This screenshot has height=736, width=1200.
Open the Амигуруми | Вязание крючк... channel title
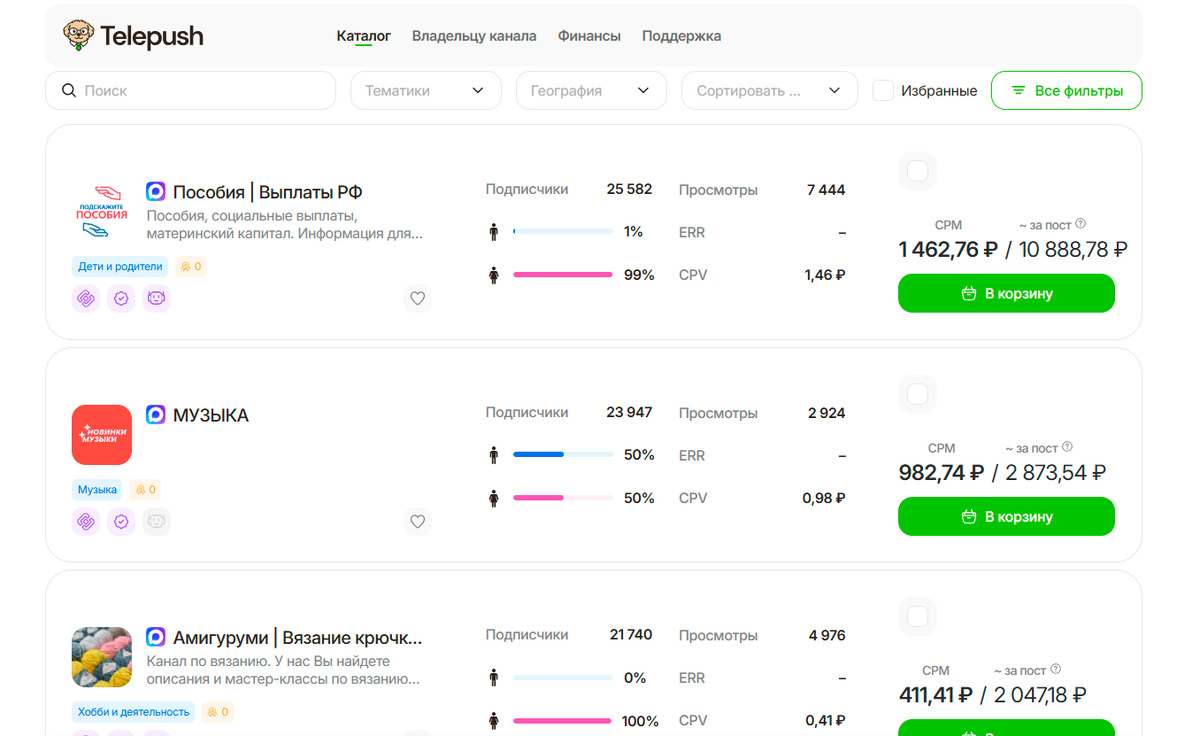coord(298,638)
